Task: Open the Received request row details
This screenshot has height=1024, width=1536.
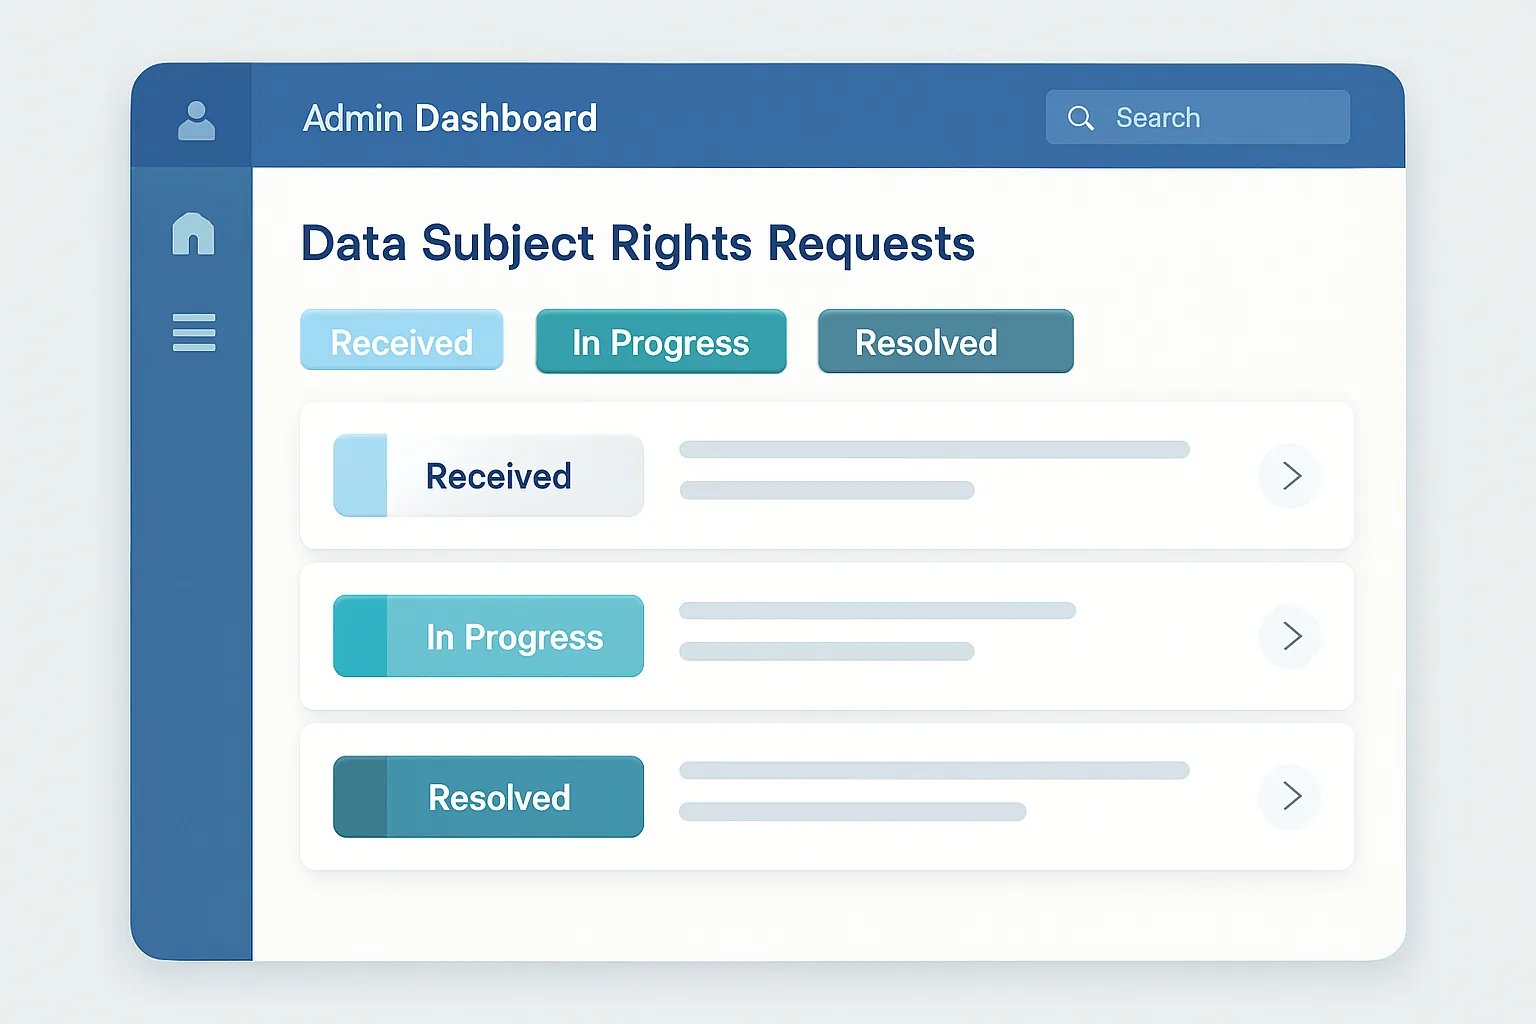Action: pyautogui.click(x=827, y=475)
